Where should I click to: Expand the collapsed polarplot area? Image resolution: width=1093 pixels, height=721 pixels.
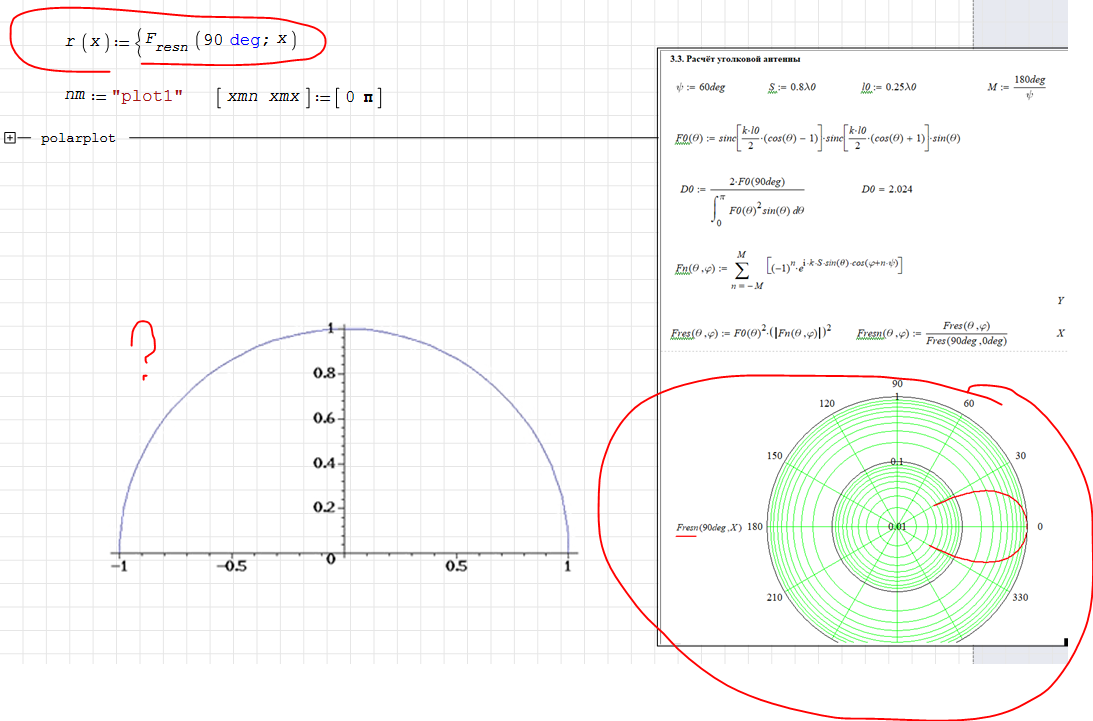11,138
